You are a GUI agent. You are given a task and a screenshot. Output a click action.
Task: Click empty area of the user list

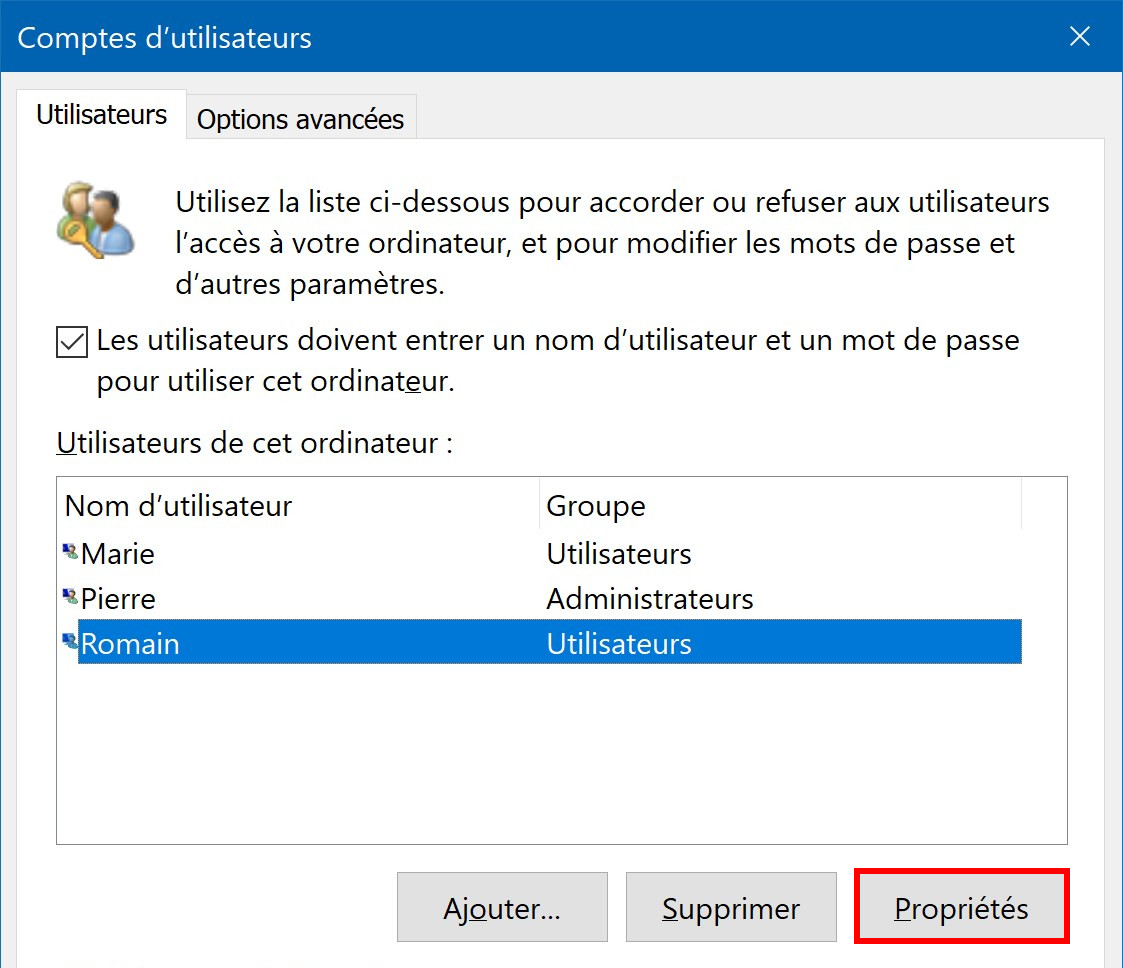coord(562,752)
